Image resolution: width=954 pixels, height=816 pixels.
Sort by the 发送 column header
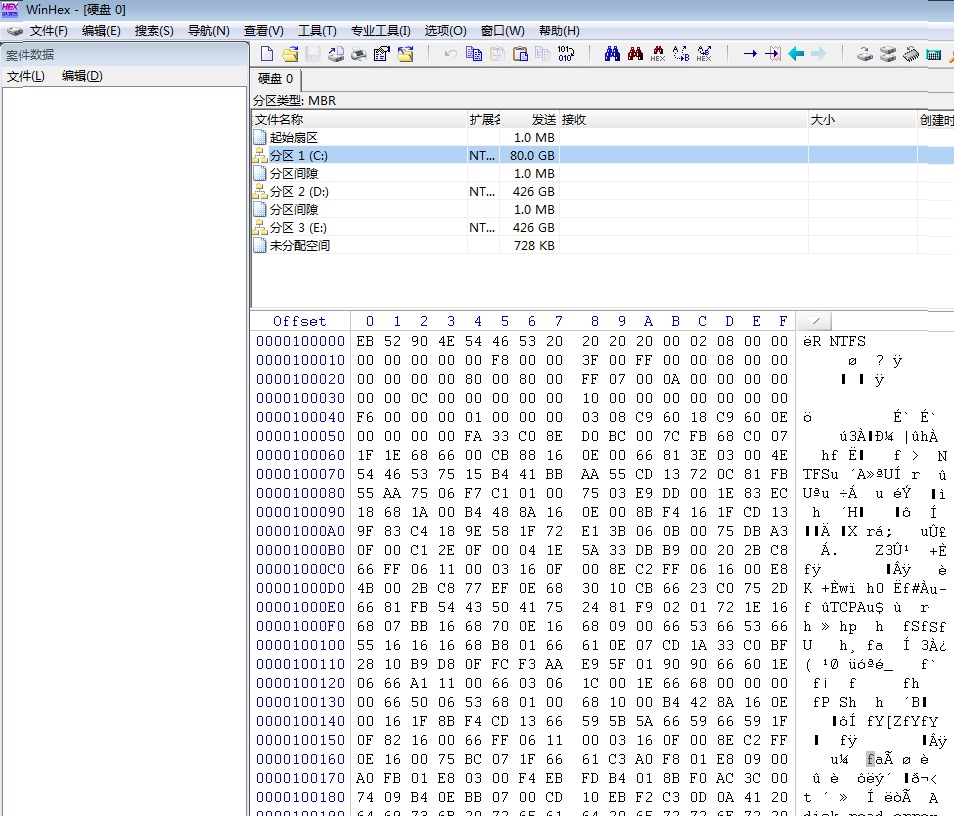529,120
